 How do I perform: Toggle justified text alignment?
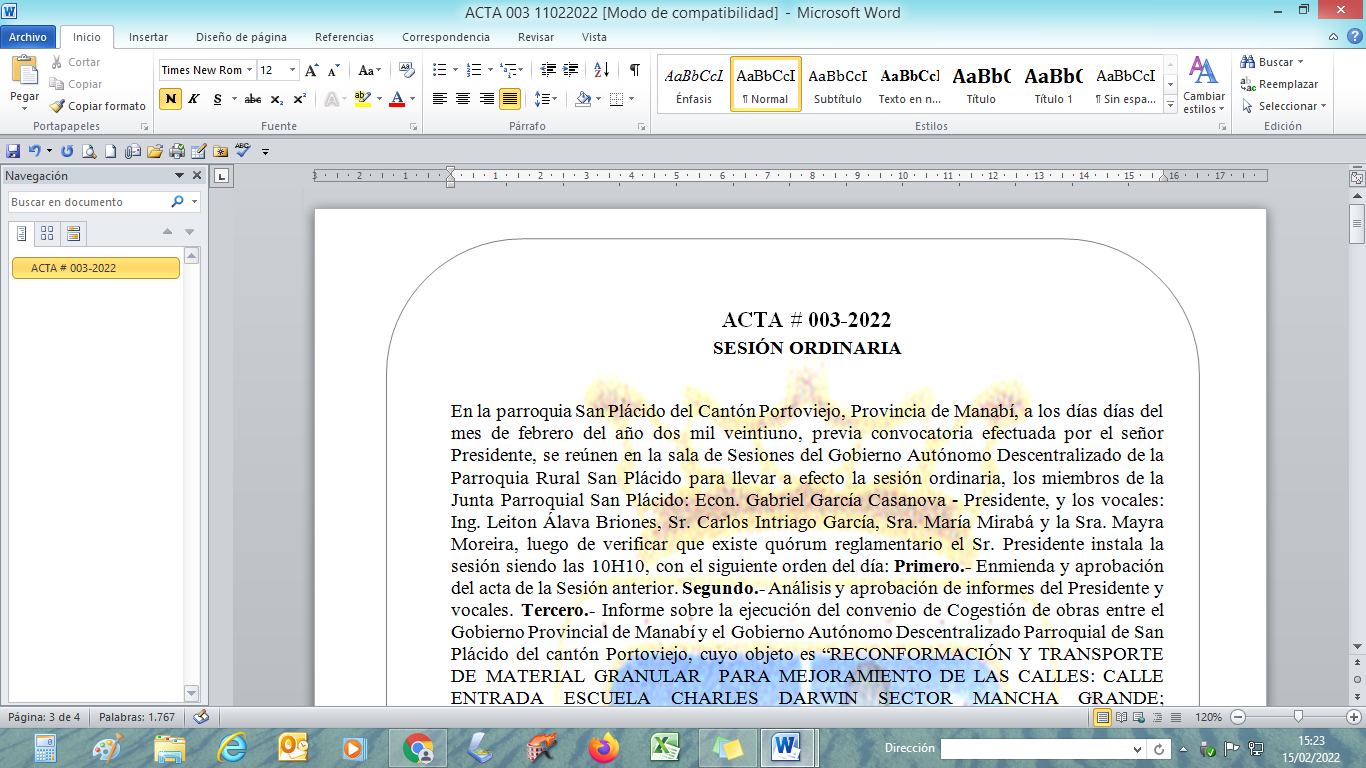(x=510, y=99)
